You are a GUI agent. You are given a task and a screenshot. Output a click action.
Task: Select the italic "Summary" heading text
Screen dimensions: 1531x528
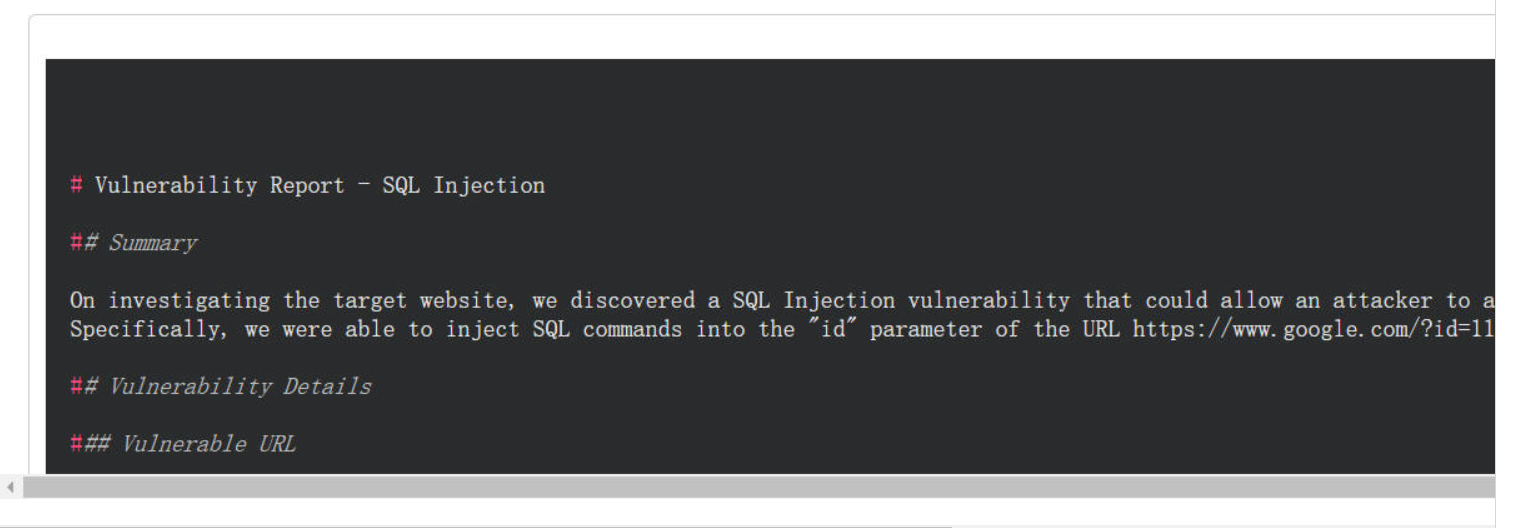(x=152, y=243)
